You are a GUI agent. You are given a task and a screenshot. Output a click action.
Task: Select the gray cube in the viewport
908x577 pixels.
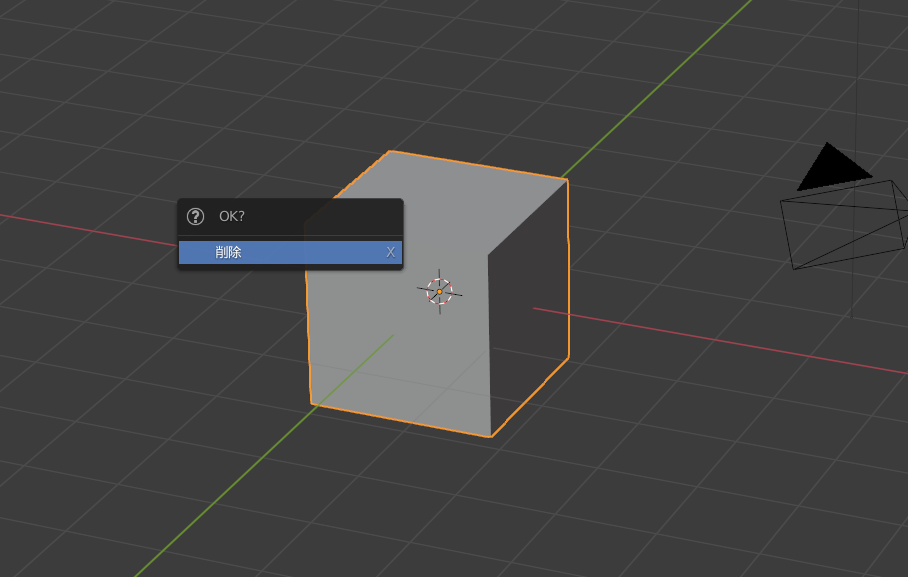pos(437,293)
